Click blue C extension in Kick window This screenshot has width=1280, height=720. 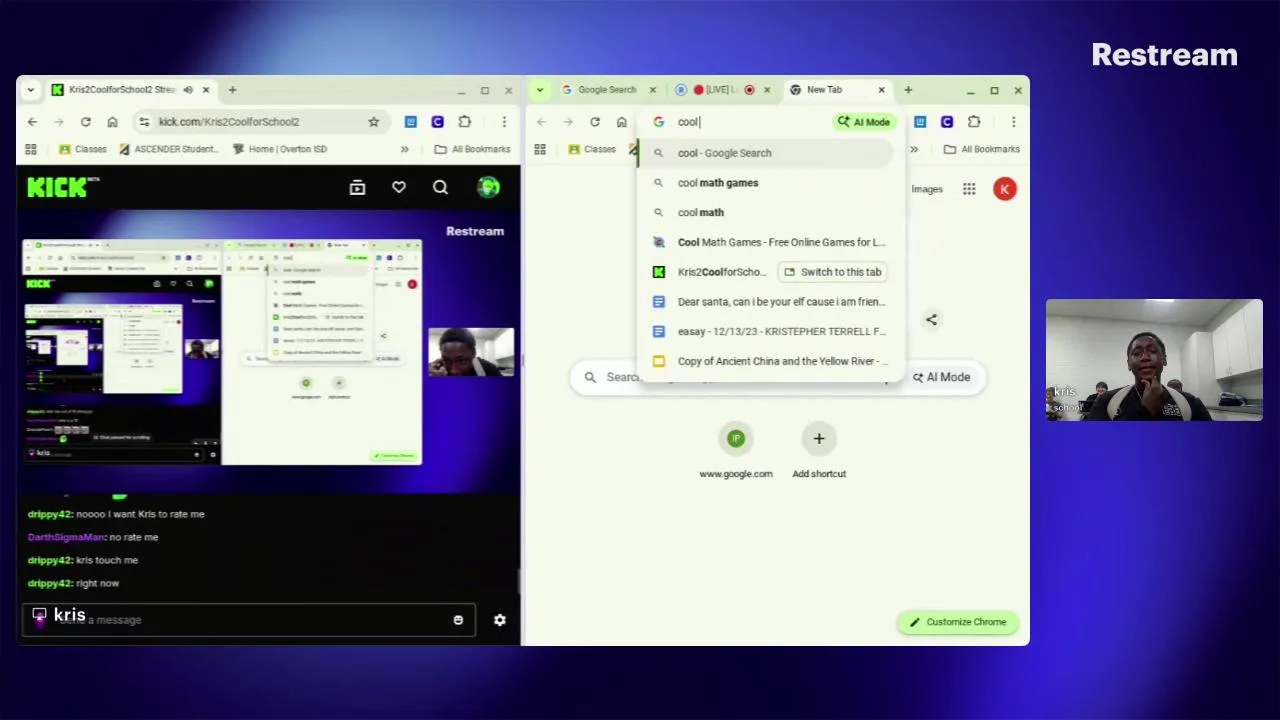pos(437,122)
